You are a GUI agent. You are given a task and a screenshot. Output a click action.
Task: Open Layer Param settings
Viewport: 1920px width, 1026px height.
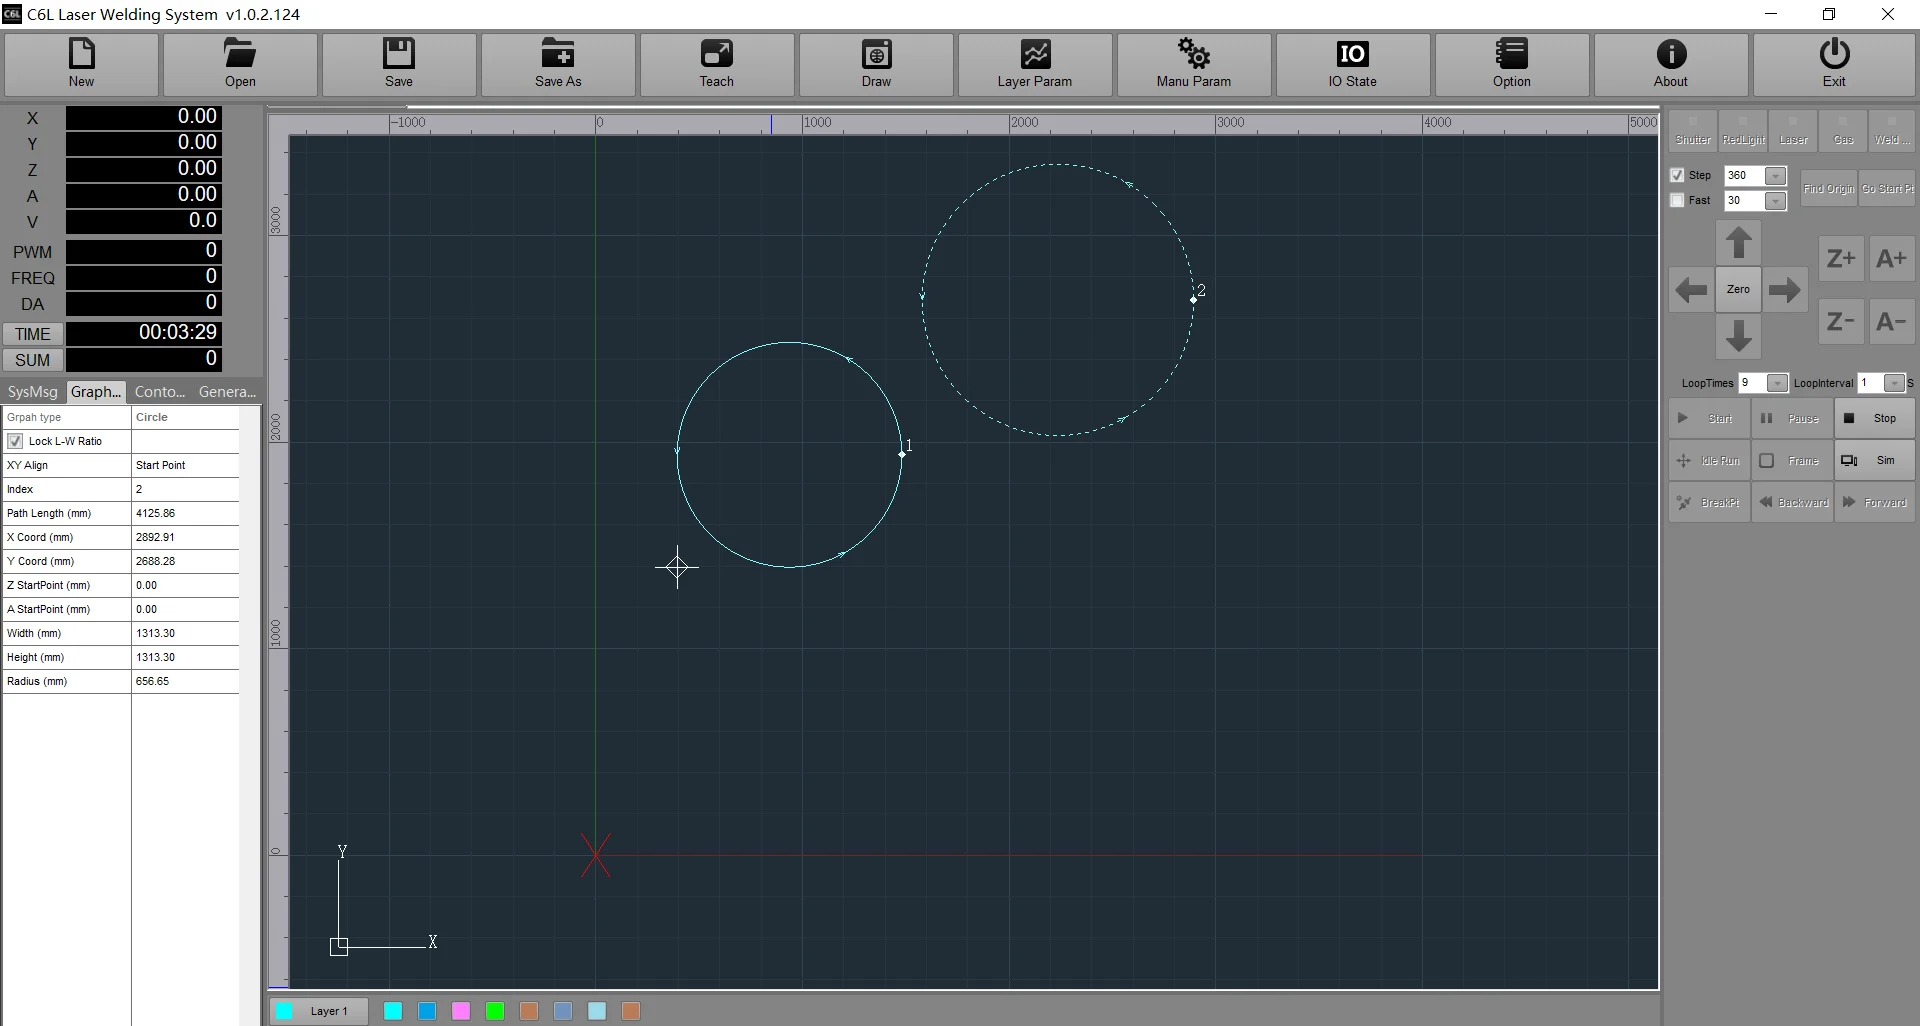coord(1035,64)
